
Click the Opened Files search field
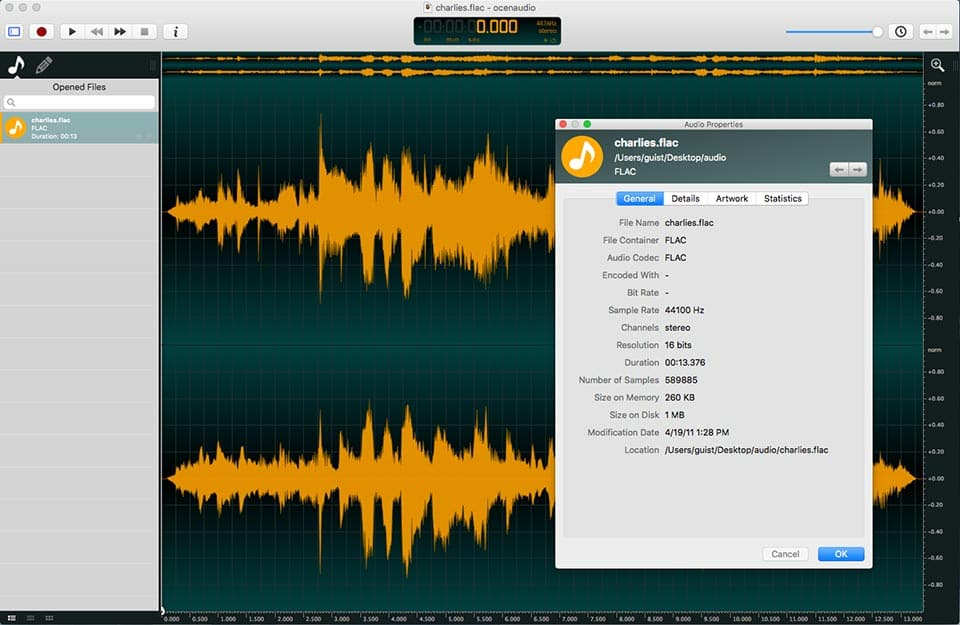(80, 102)
